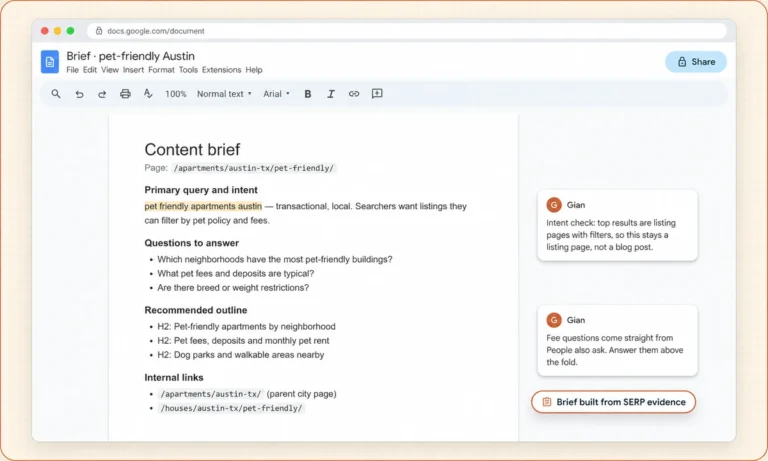
Task: Click the Share button
Action: pyautogui.click(x=696, y=62)
